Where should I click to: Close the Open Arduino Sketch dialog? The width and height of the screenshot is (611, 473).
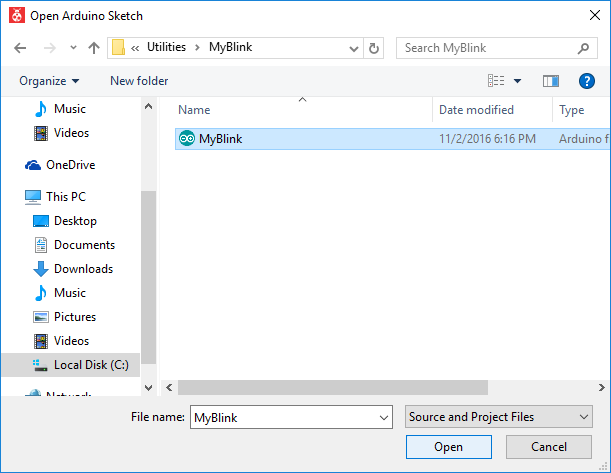pos(595,16)
